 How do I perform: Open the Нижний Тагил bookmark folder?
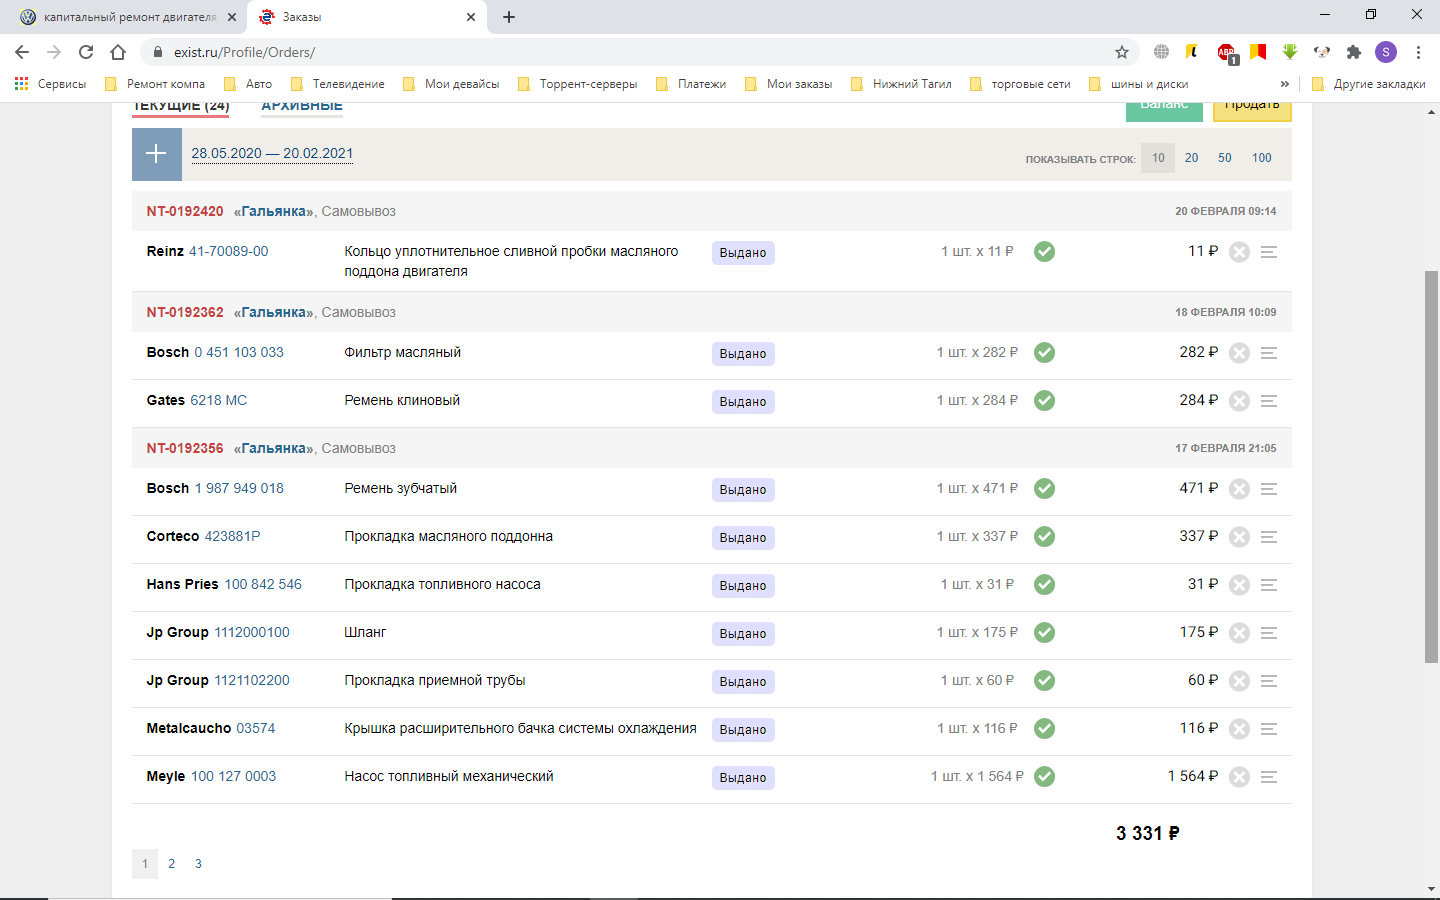tap(901, 84)
